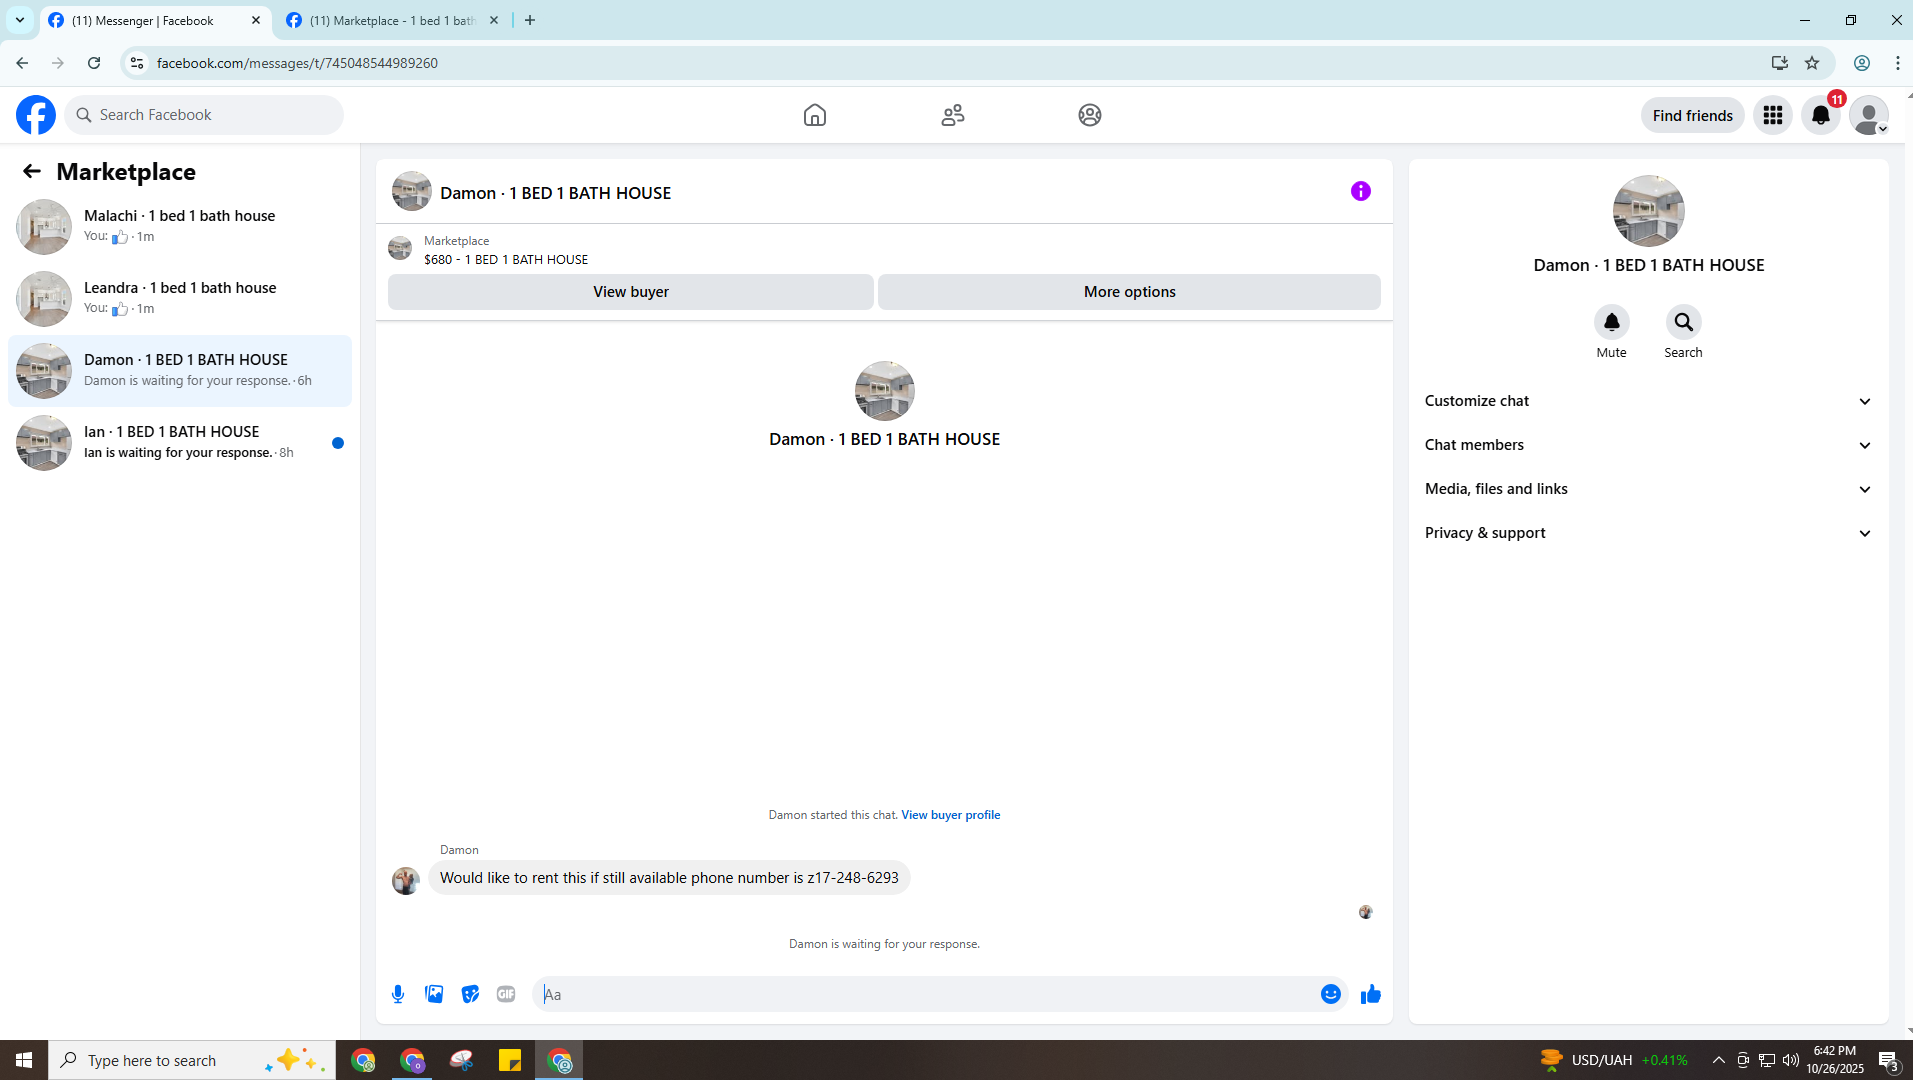Screen dimensions: 1913x1080
Task: Open the taskbar notification center
Action: click(1888, 1060)
